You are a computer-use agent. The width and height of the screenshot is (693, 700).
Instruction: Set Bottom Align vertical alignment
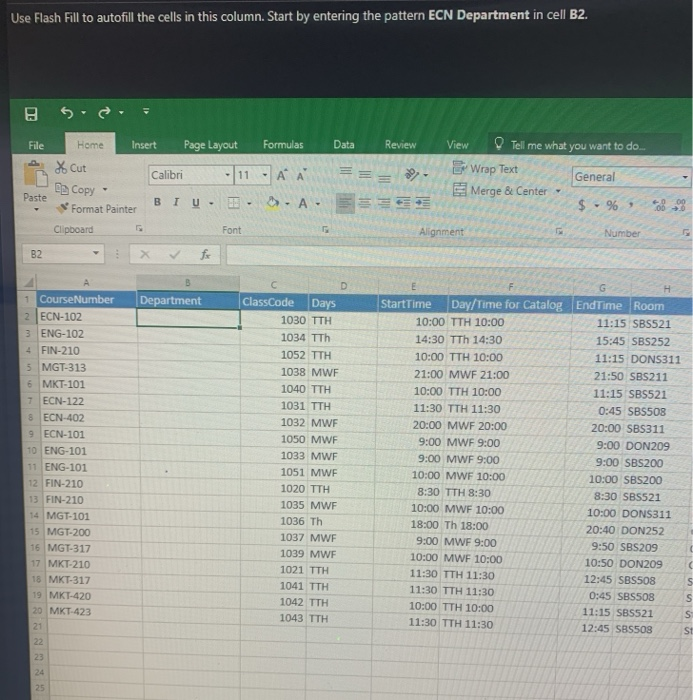(x=384, y=179)
